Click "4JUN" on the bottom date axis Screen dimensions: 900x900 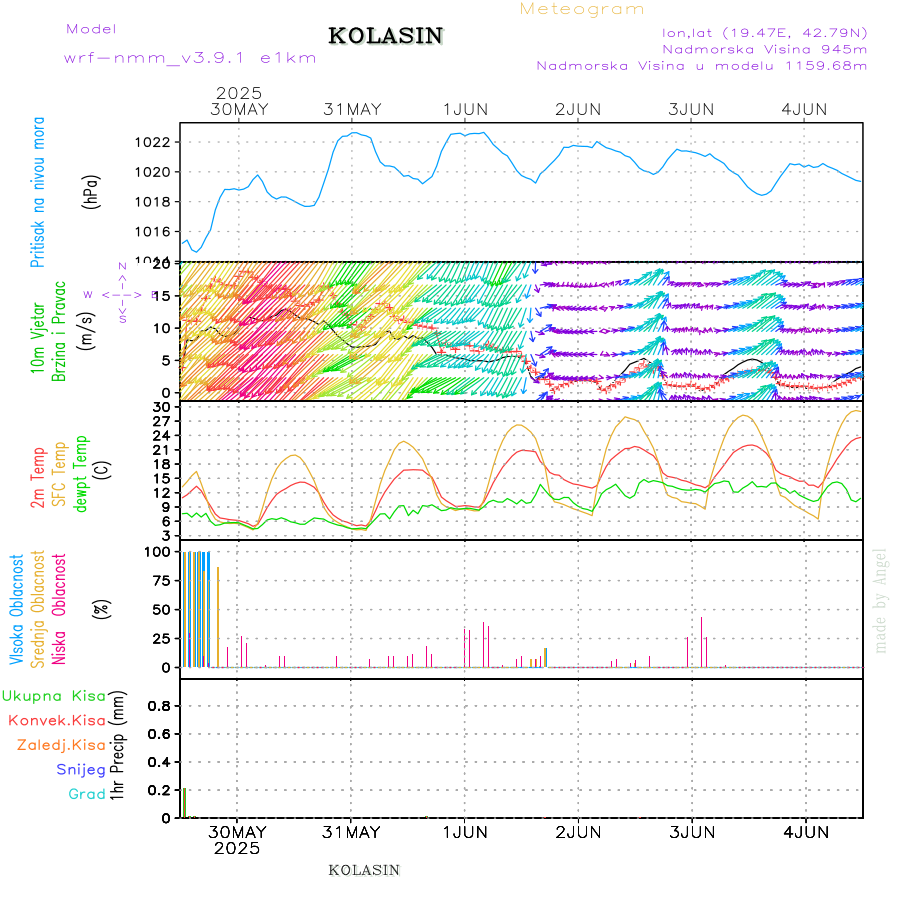pos(805,833)
